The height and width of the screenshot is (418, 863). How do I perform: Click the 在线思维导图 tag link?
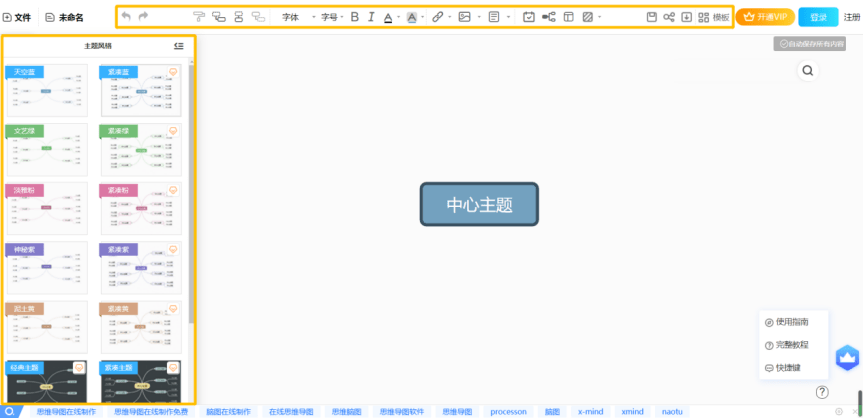291,411
